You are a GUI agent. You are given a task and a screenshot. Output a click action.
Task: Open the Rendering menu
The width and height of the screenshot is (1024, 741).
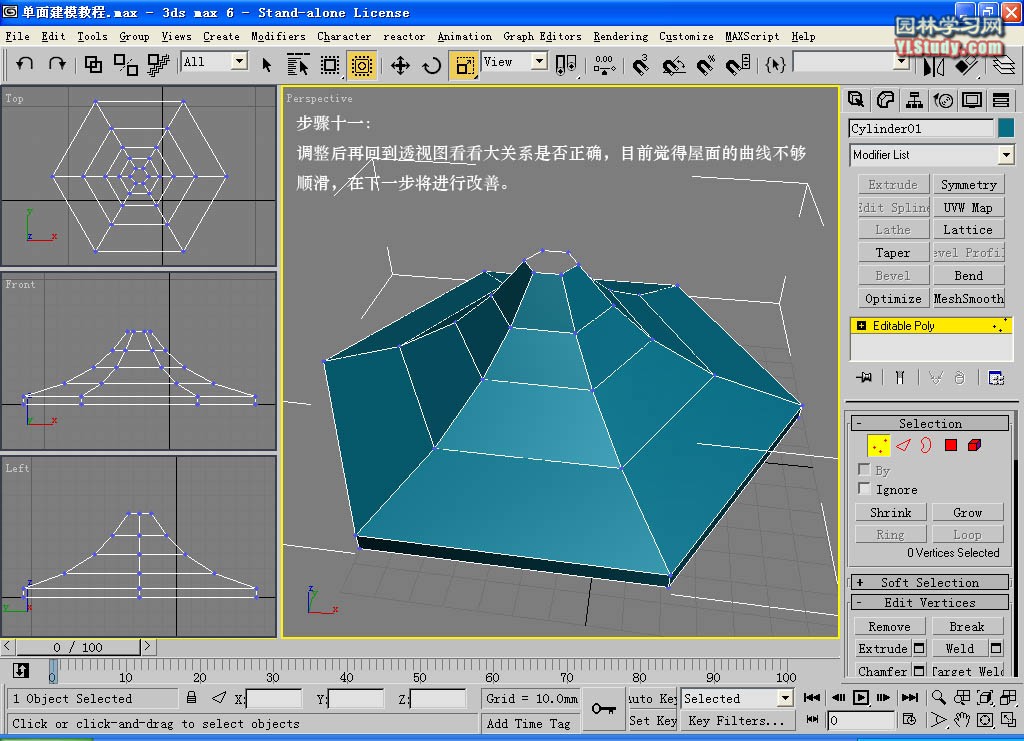620,37
